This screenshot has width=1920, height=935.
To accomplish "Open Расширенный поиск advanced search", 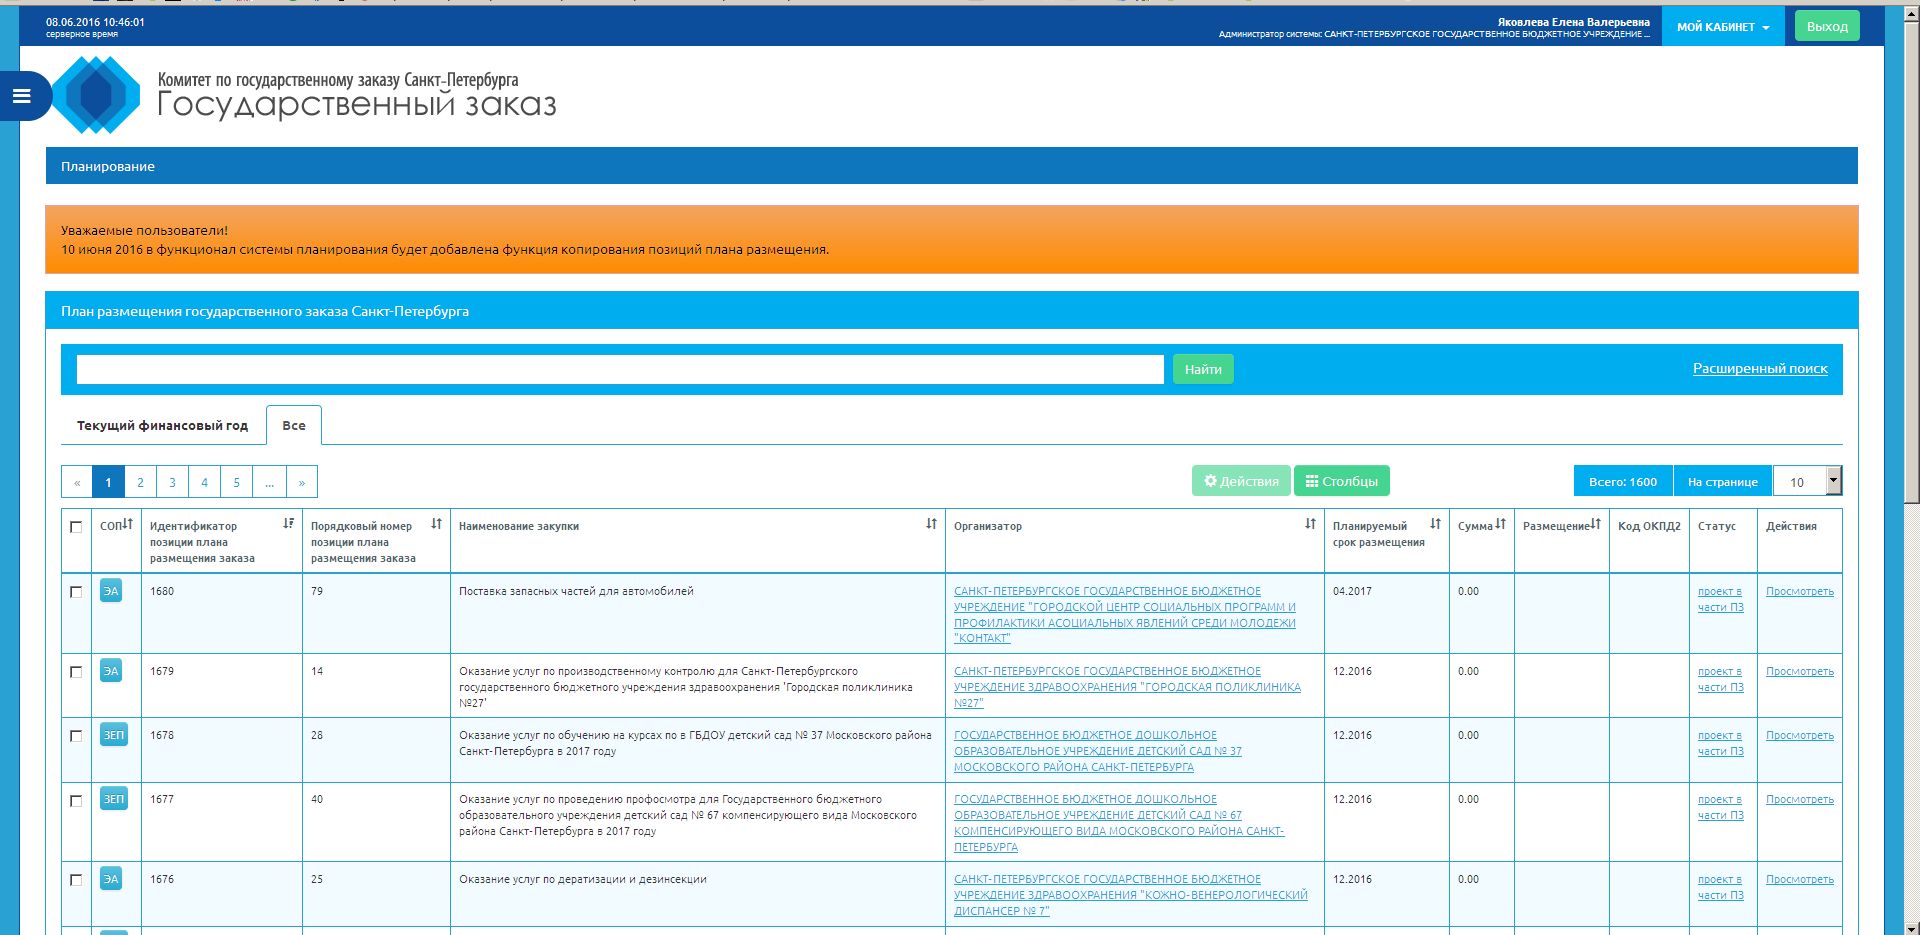I will pyautogui.click(x=1760, y=368).
